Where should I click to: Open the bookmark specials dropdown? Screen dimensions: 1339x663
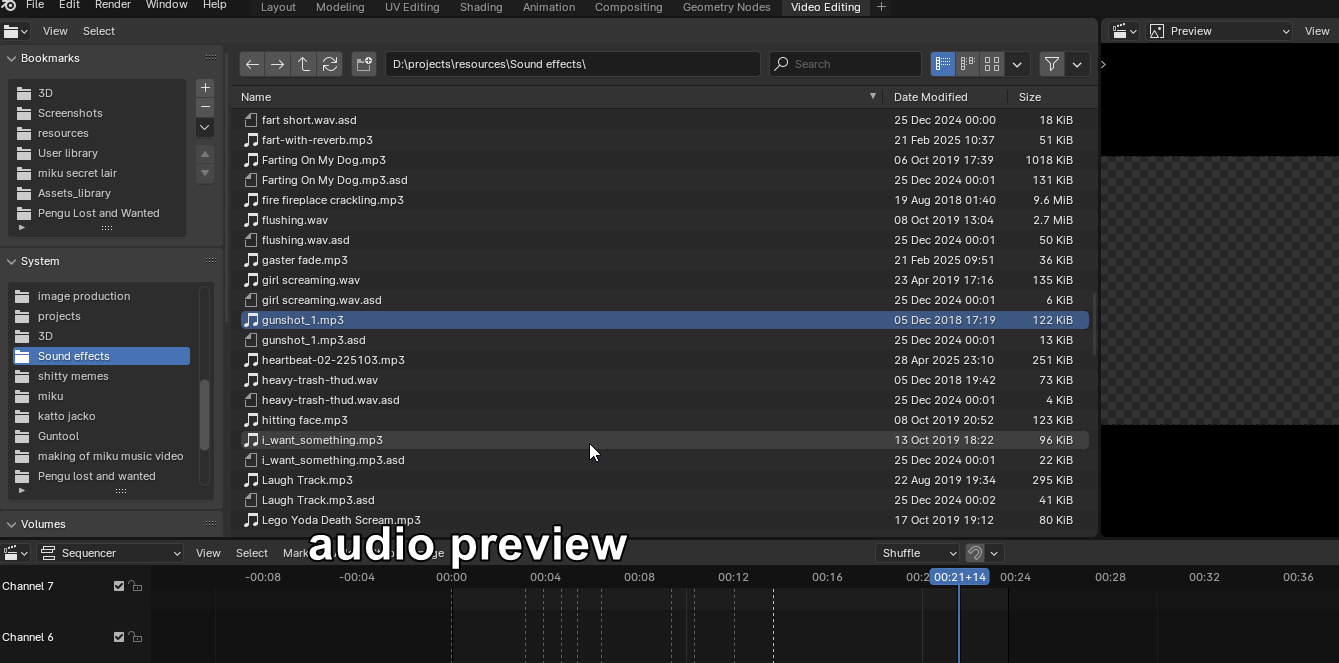205,127
